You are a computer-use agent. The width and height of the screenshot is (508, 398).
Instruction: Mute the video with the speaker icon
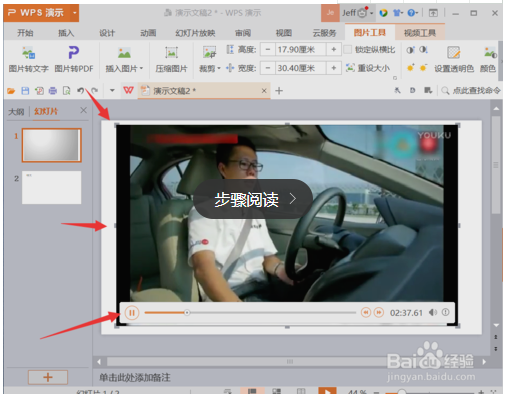point(433,312)
